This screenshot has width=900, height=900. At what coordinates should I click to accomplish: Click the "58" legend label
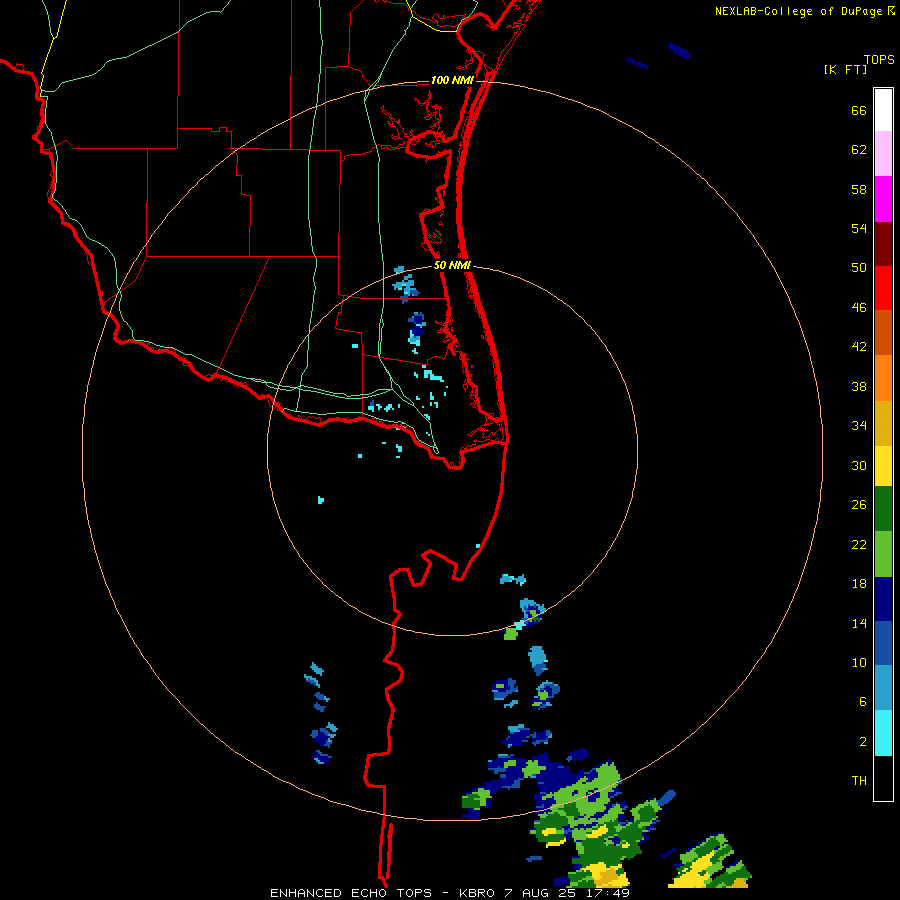[859, 189]
